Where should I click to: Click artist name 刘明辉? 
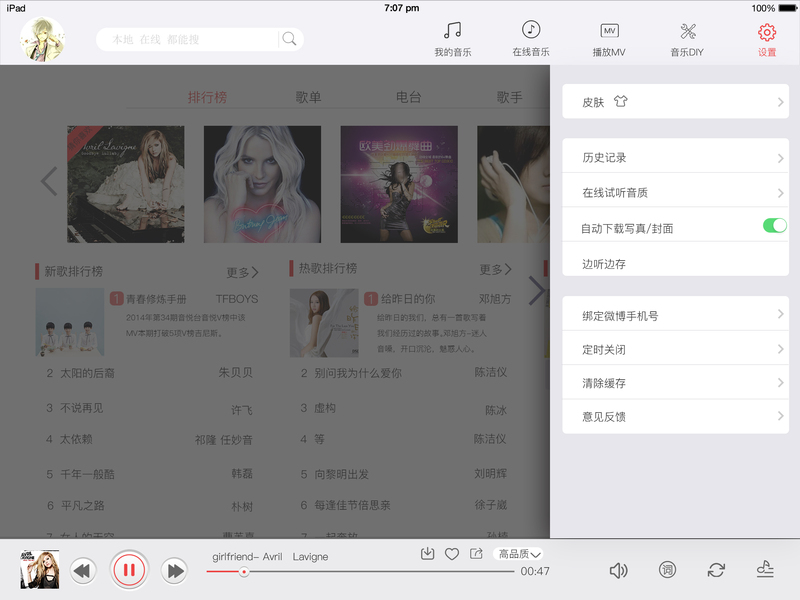490,474
